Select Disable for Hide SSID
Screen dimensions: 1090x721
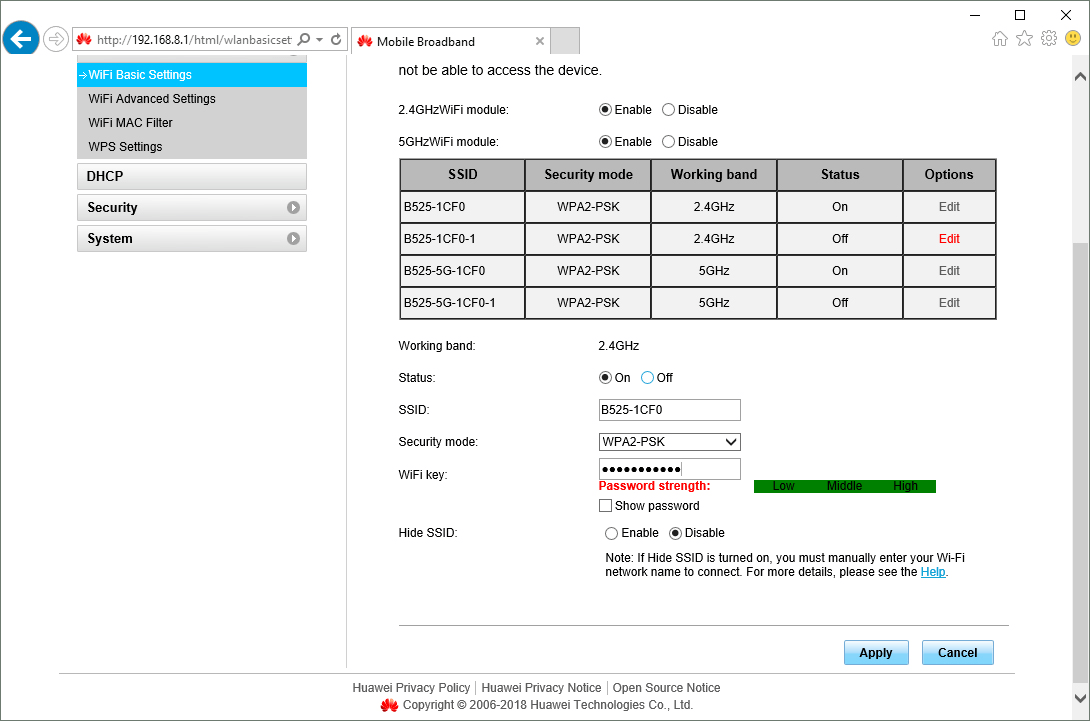coord(675,533)
